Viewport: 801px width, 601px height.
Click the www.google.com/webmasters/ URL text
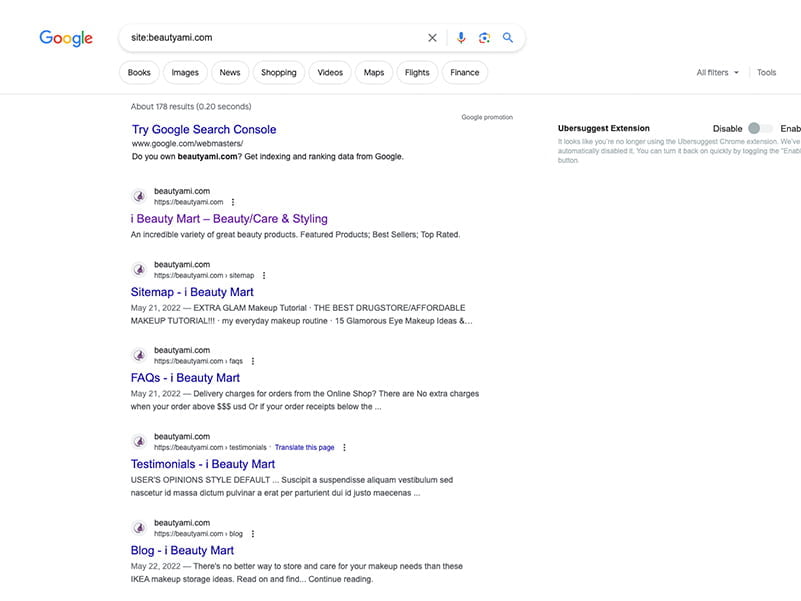click(x=187, y=144)
